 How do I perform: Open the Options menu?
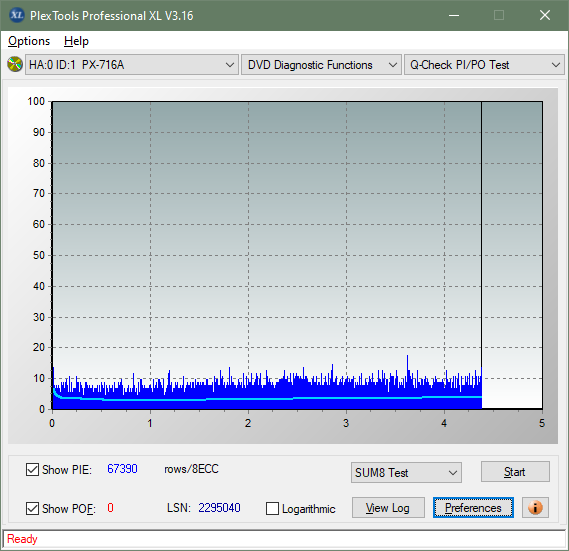pyautogui.click(x=29, y=41)
